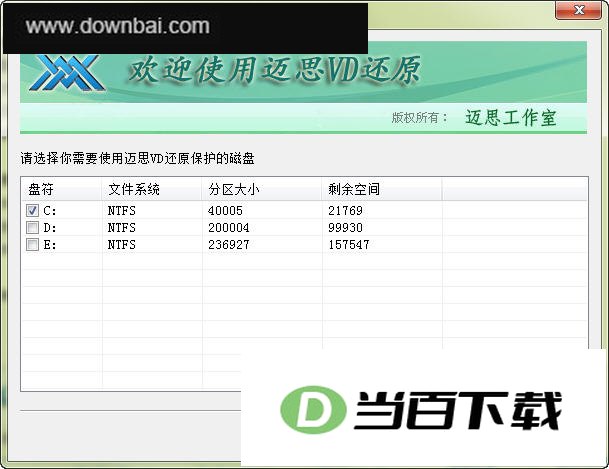
Task: Click the C: drive letter label
Action: click(x=50, y=211)
